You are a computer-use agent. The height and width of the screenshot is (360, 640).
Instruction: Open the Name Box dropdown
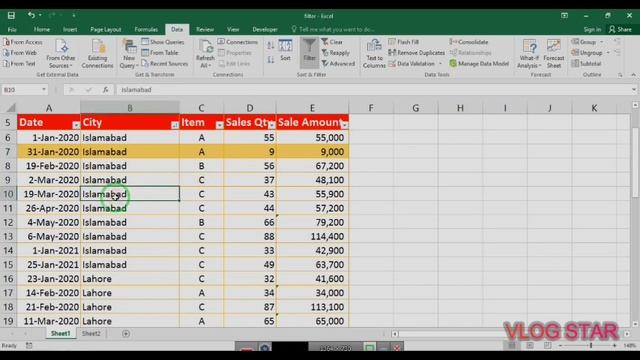pos(44,89)
